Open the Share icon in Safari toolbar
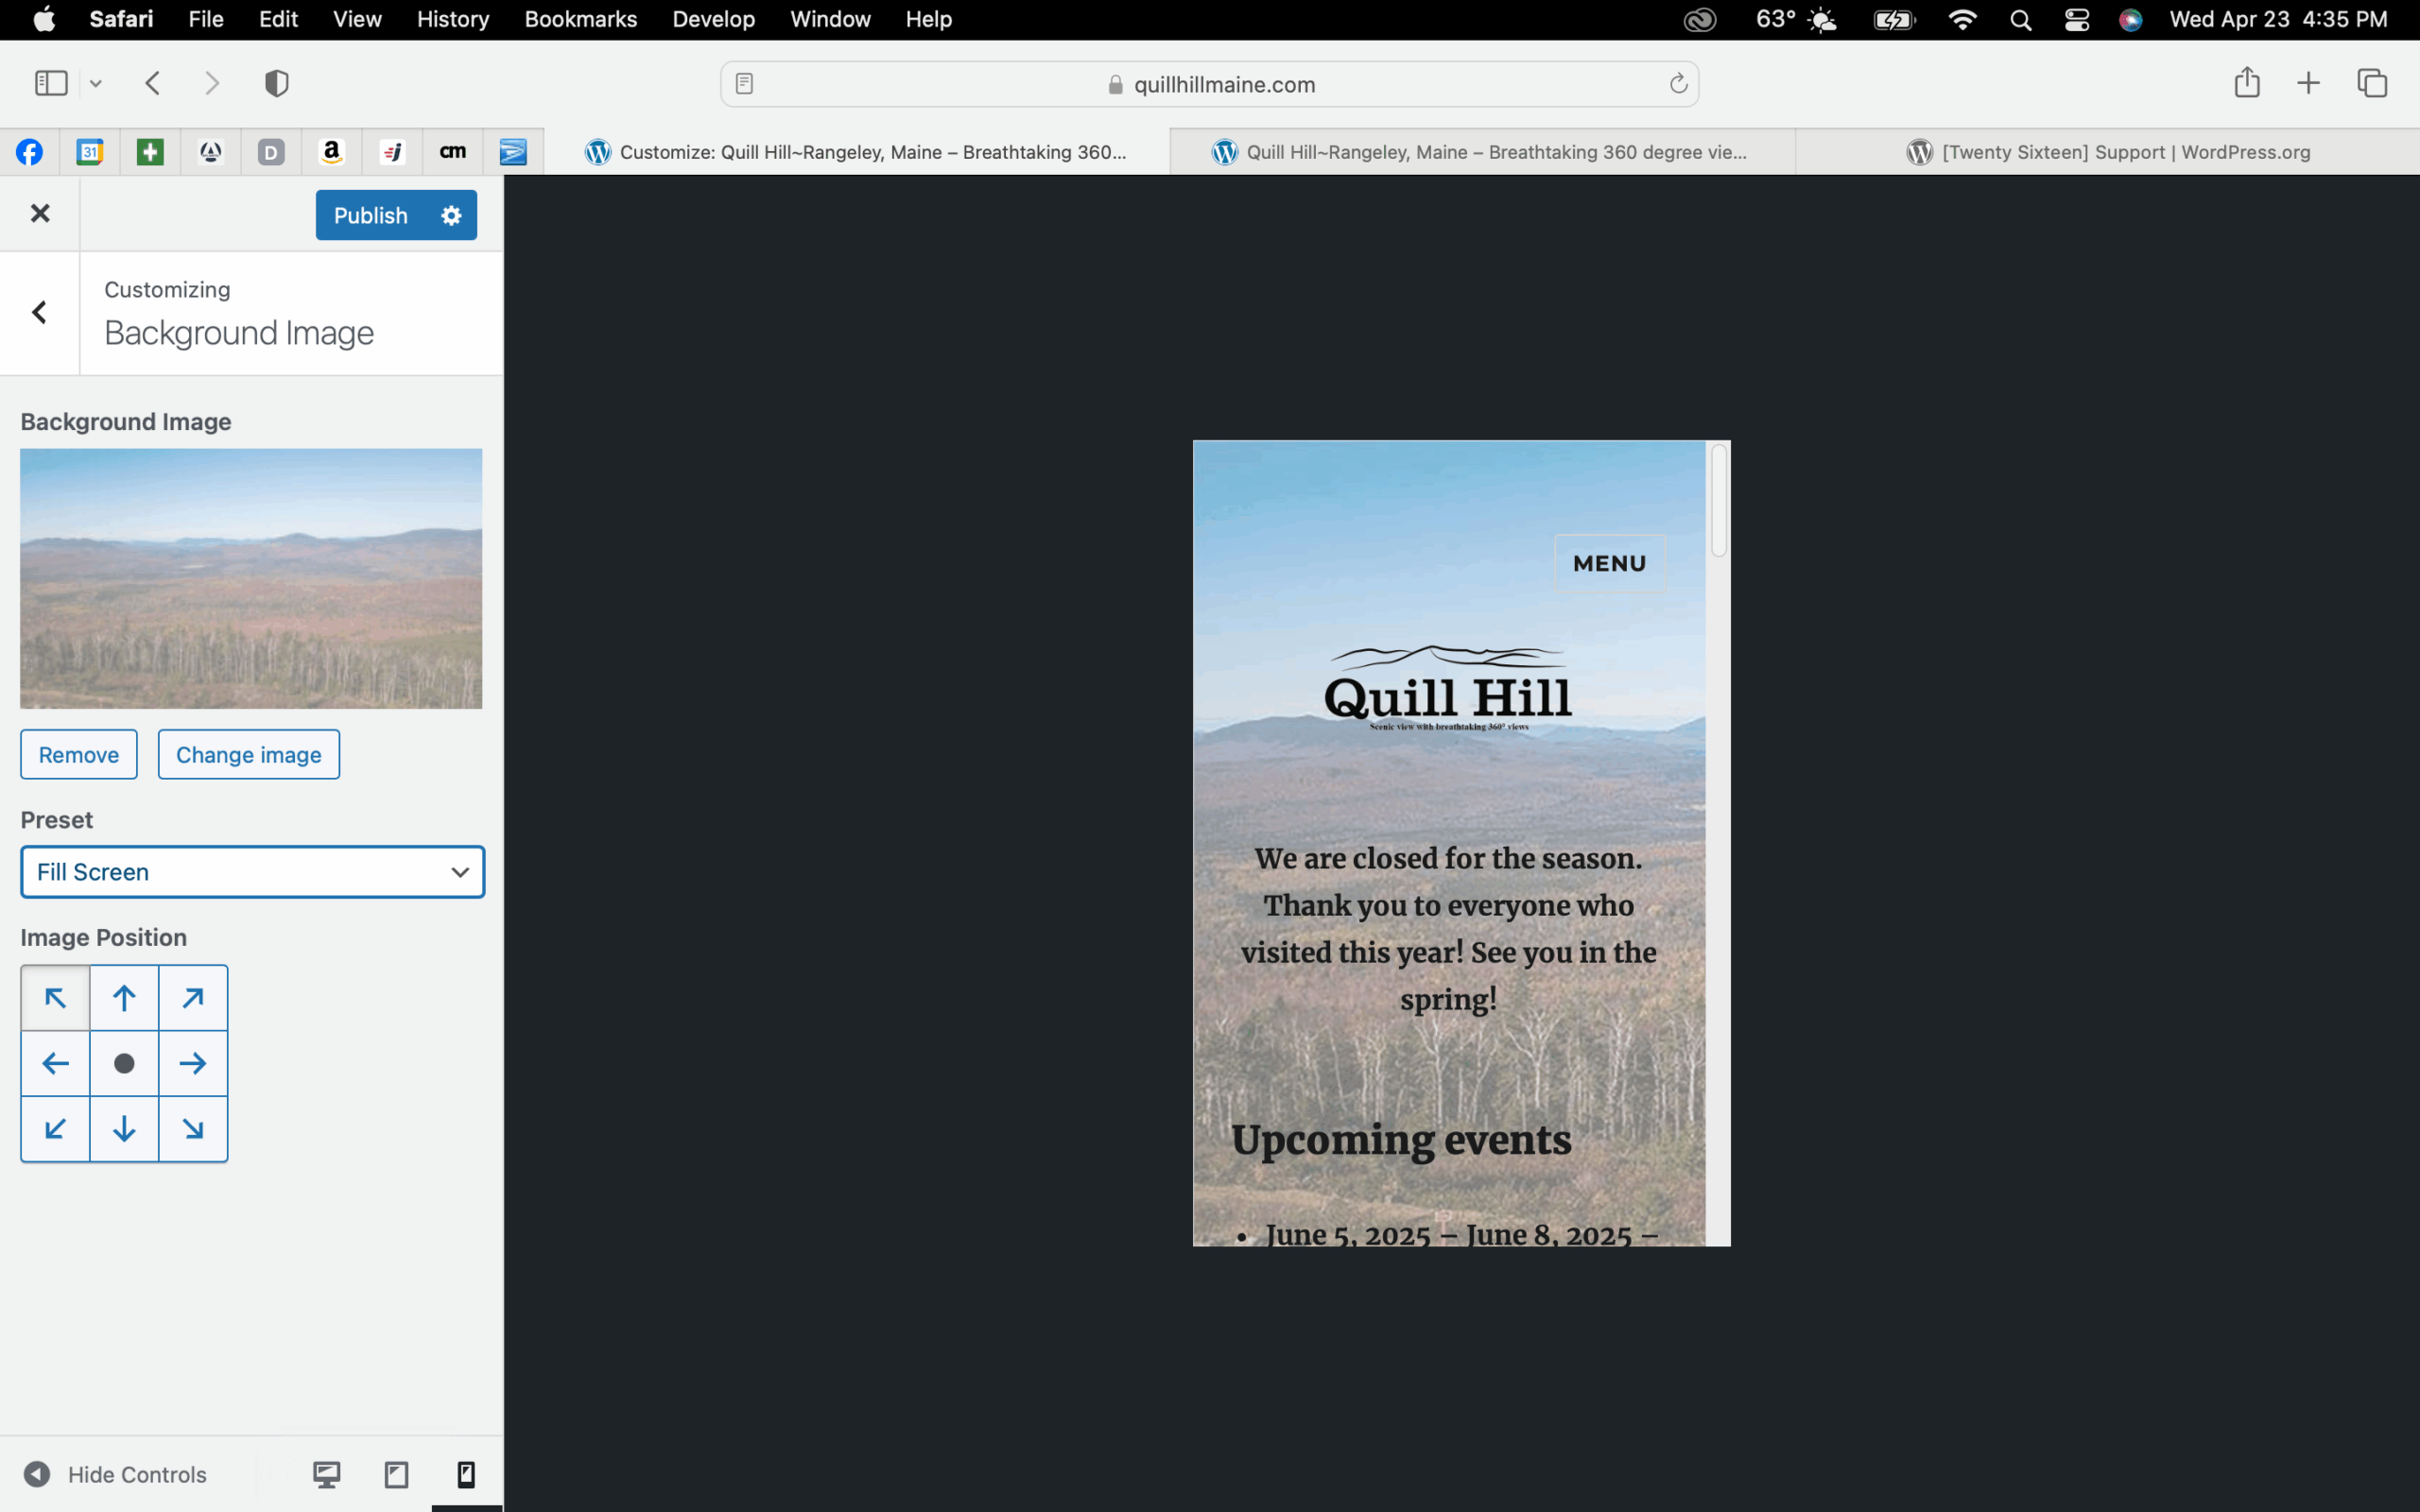Viewport: 2420px width, 1512px height. click(x=2246, y=83)
